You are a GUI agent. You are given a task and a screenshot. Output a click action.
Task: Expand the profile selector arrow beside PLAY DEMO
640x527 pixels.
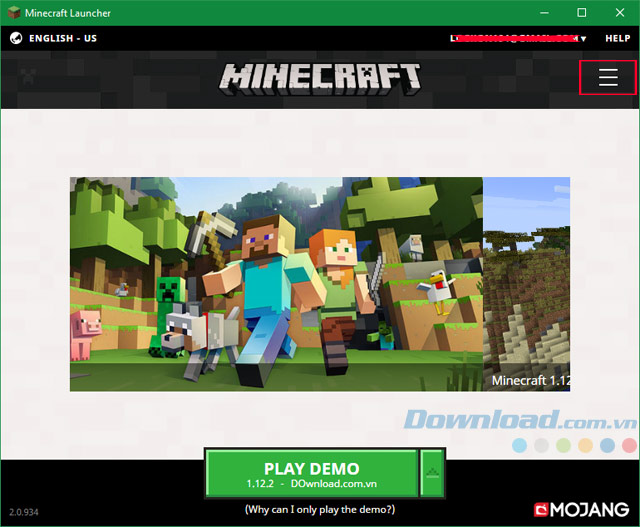432,474
